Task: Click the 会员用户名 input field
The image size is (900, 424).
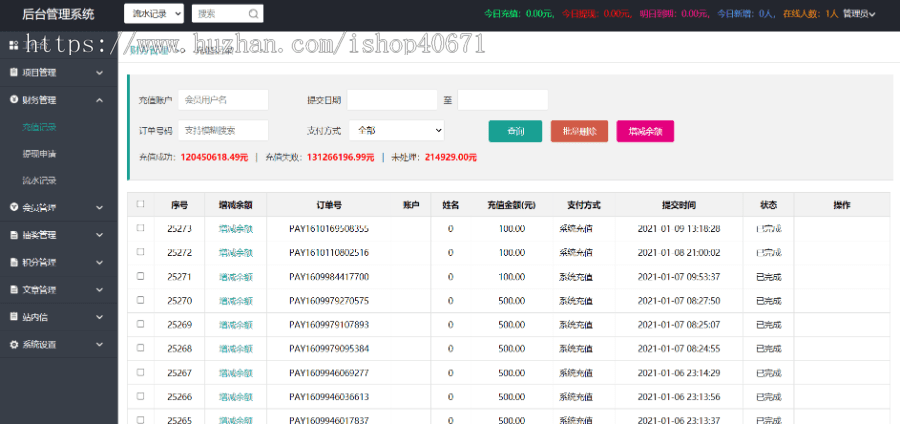Action: tap(223, 100)
